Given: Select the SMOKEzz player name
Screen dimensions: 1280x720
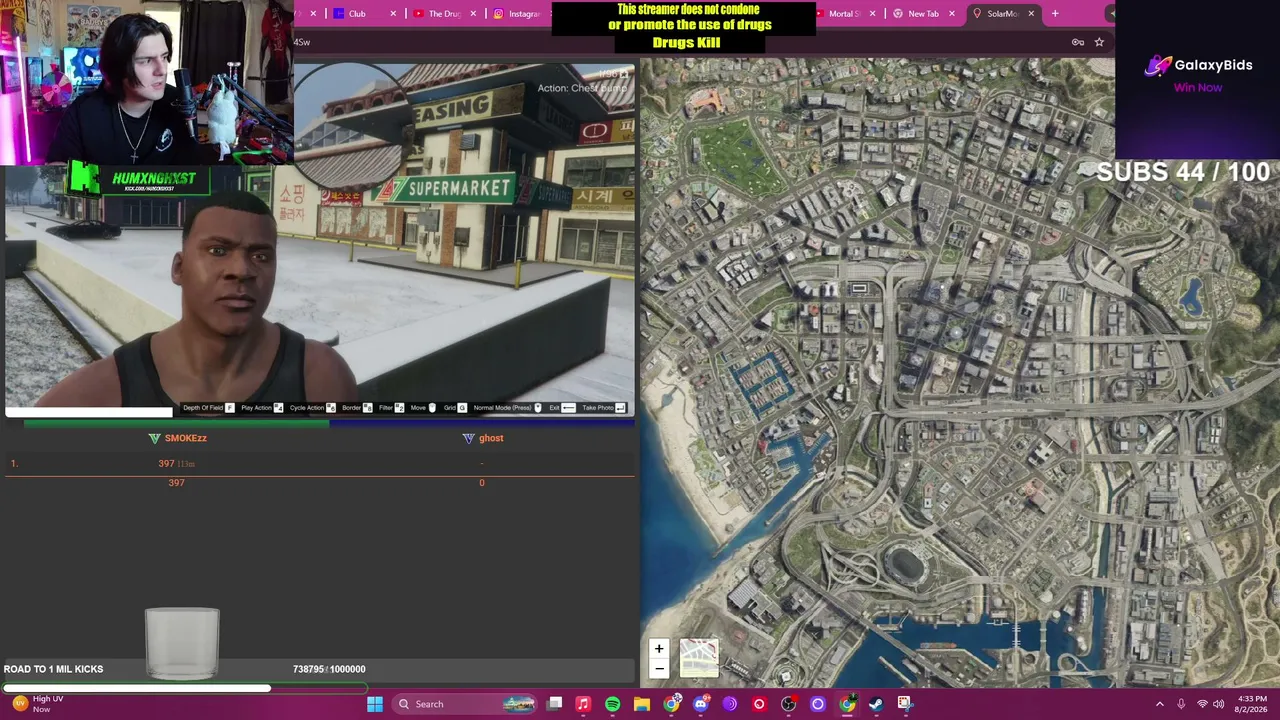Looking at the screenshot, I should click(186, 438).
